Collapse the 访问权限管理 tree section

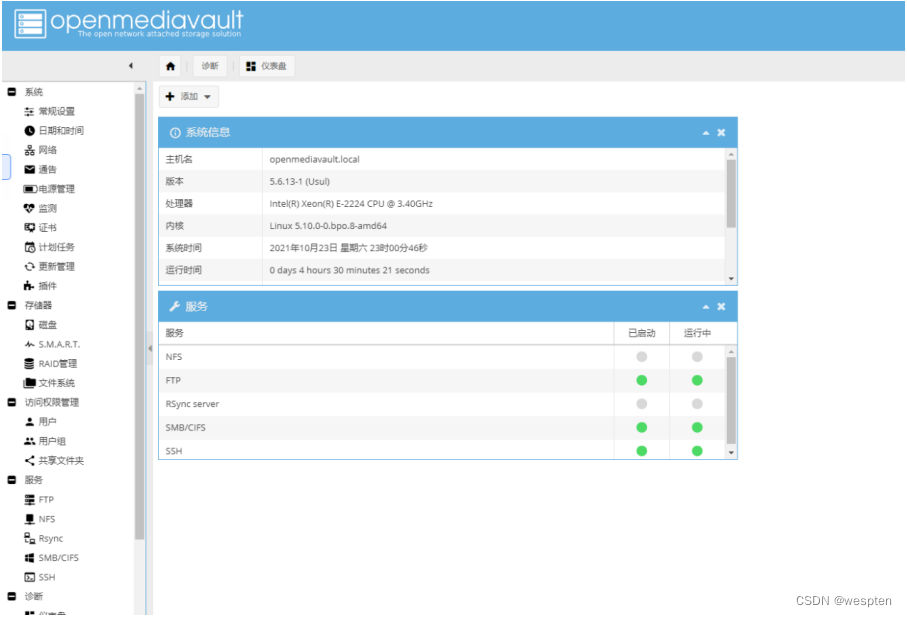[x=12, y=402]
